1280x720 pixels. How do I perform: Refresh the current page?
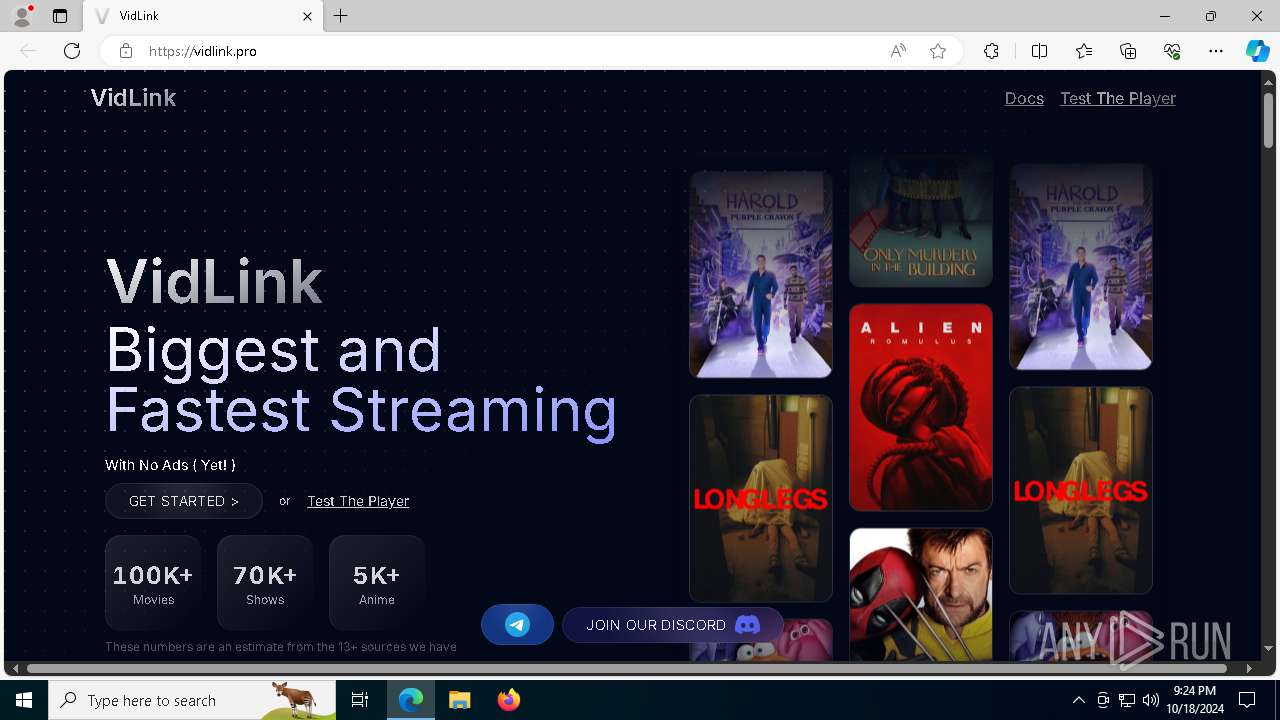click(x=72, y=51)
